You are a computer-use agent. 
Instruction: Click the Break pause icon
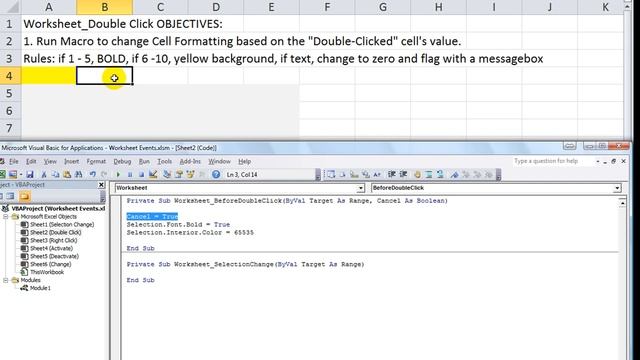click(x=130, y=175)
